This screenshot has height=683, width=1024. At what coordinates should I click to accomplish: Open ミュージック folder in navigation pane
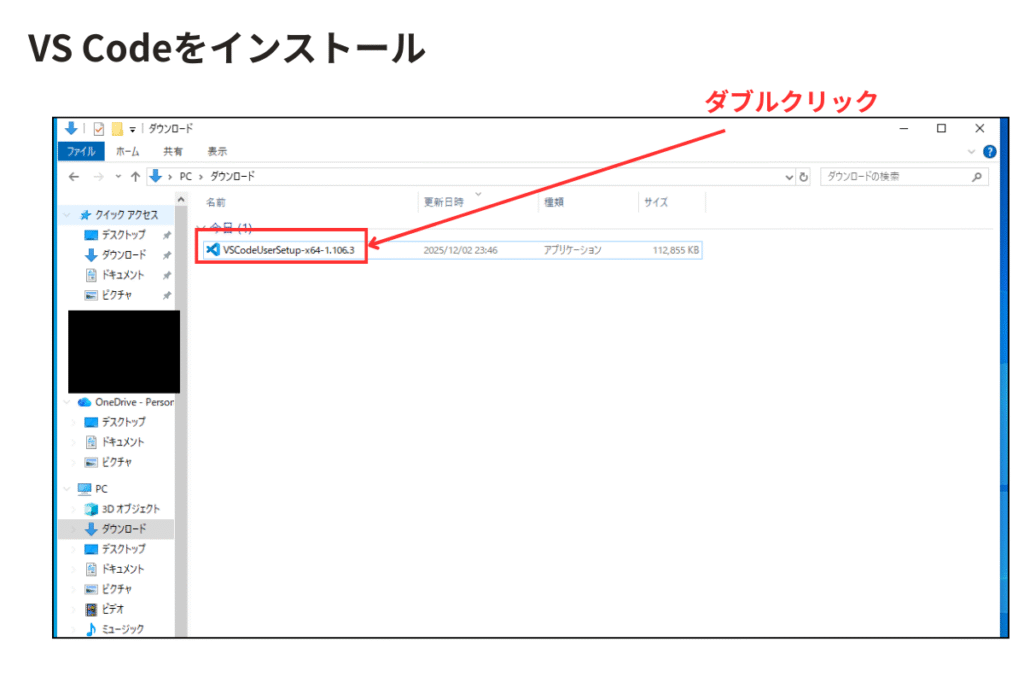(122, 629)
